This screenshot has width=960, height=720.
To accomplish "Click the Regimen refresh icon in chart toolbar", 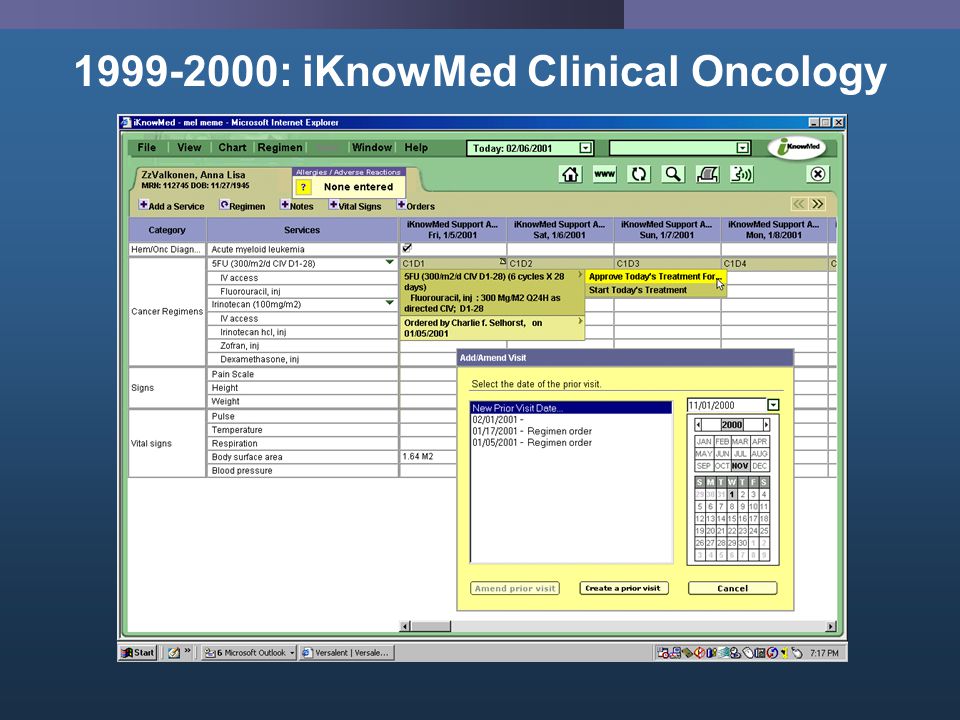I will pyautogui.click(x=224, y=204).
